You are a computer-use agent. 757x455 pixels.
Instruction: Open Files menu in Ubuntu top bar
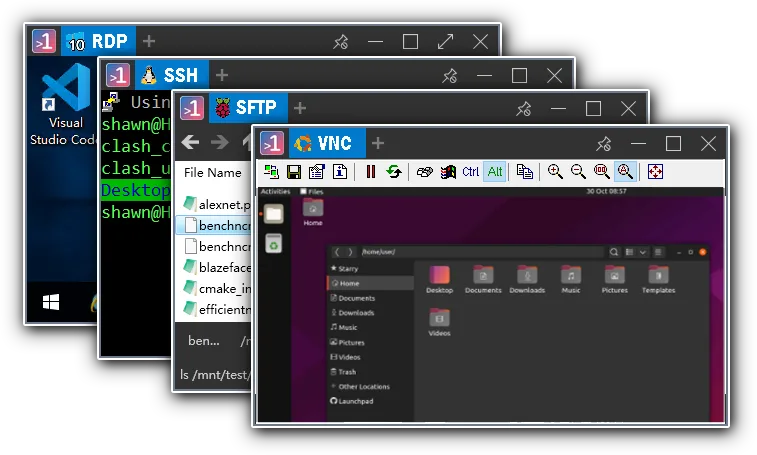(312, 192)
